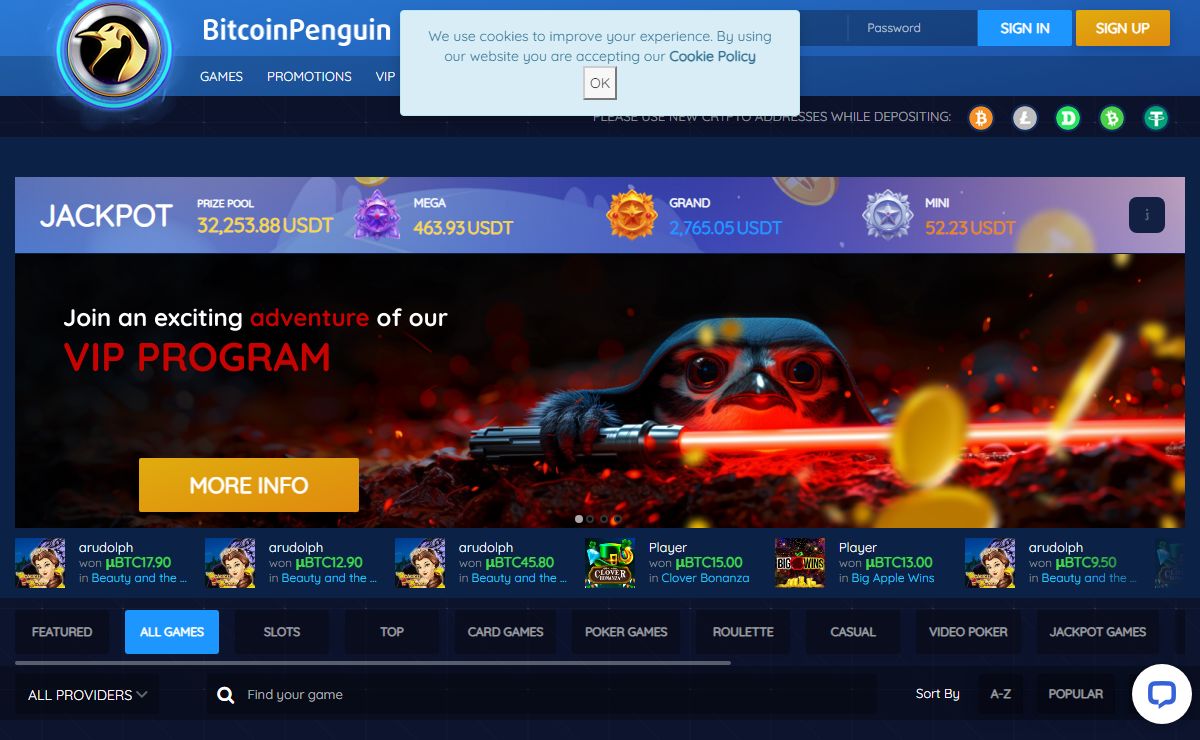
Task: Go to the first banner carousel dot
Action: tap(579, 519)
